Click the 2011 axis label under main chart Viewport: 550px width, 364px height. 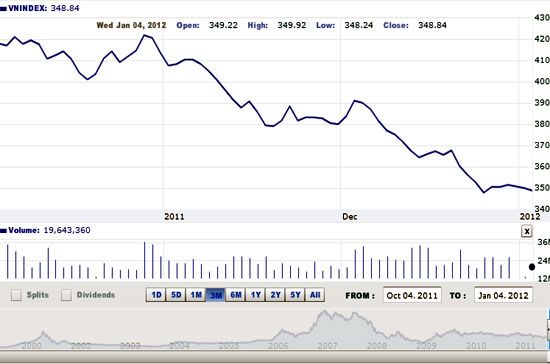pos(174,217)
